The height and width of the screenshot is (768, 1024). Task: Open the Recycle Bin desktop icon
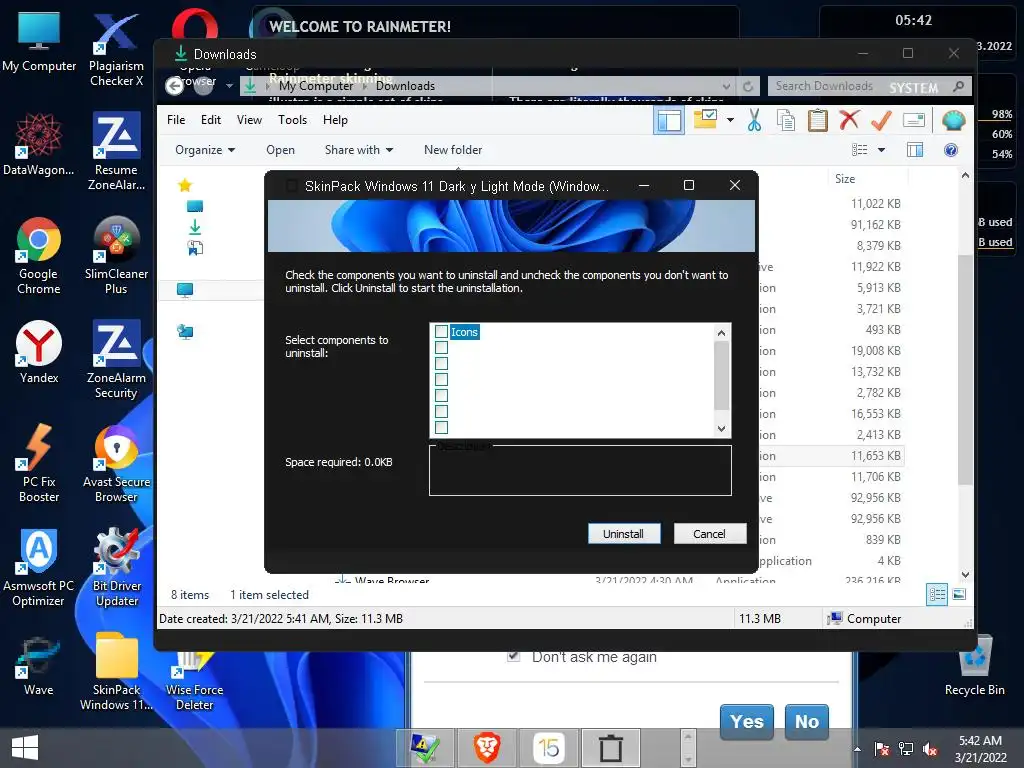click(974, 666)
